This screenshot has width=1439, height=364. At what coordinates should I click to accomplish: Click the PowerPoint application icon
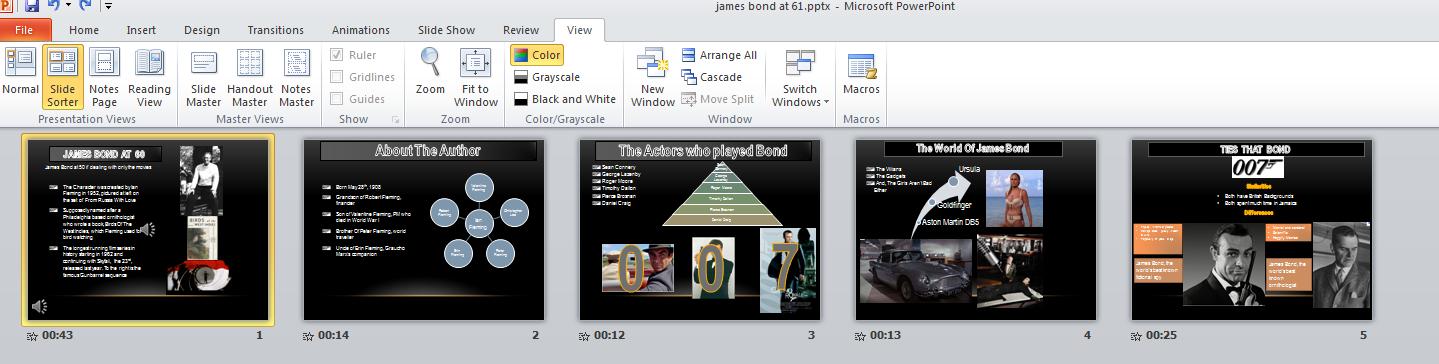(x=7, y=6)
